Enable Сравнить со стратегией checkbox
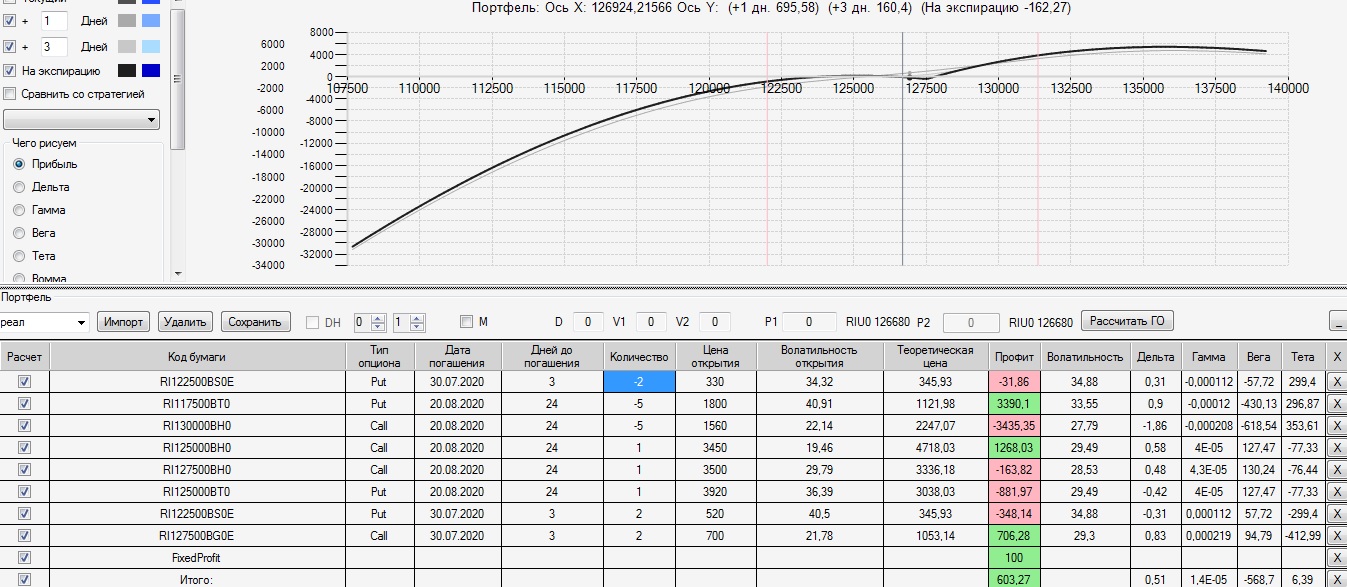Viewport: 1347px width, 587px height. point(10,94)
